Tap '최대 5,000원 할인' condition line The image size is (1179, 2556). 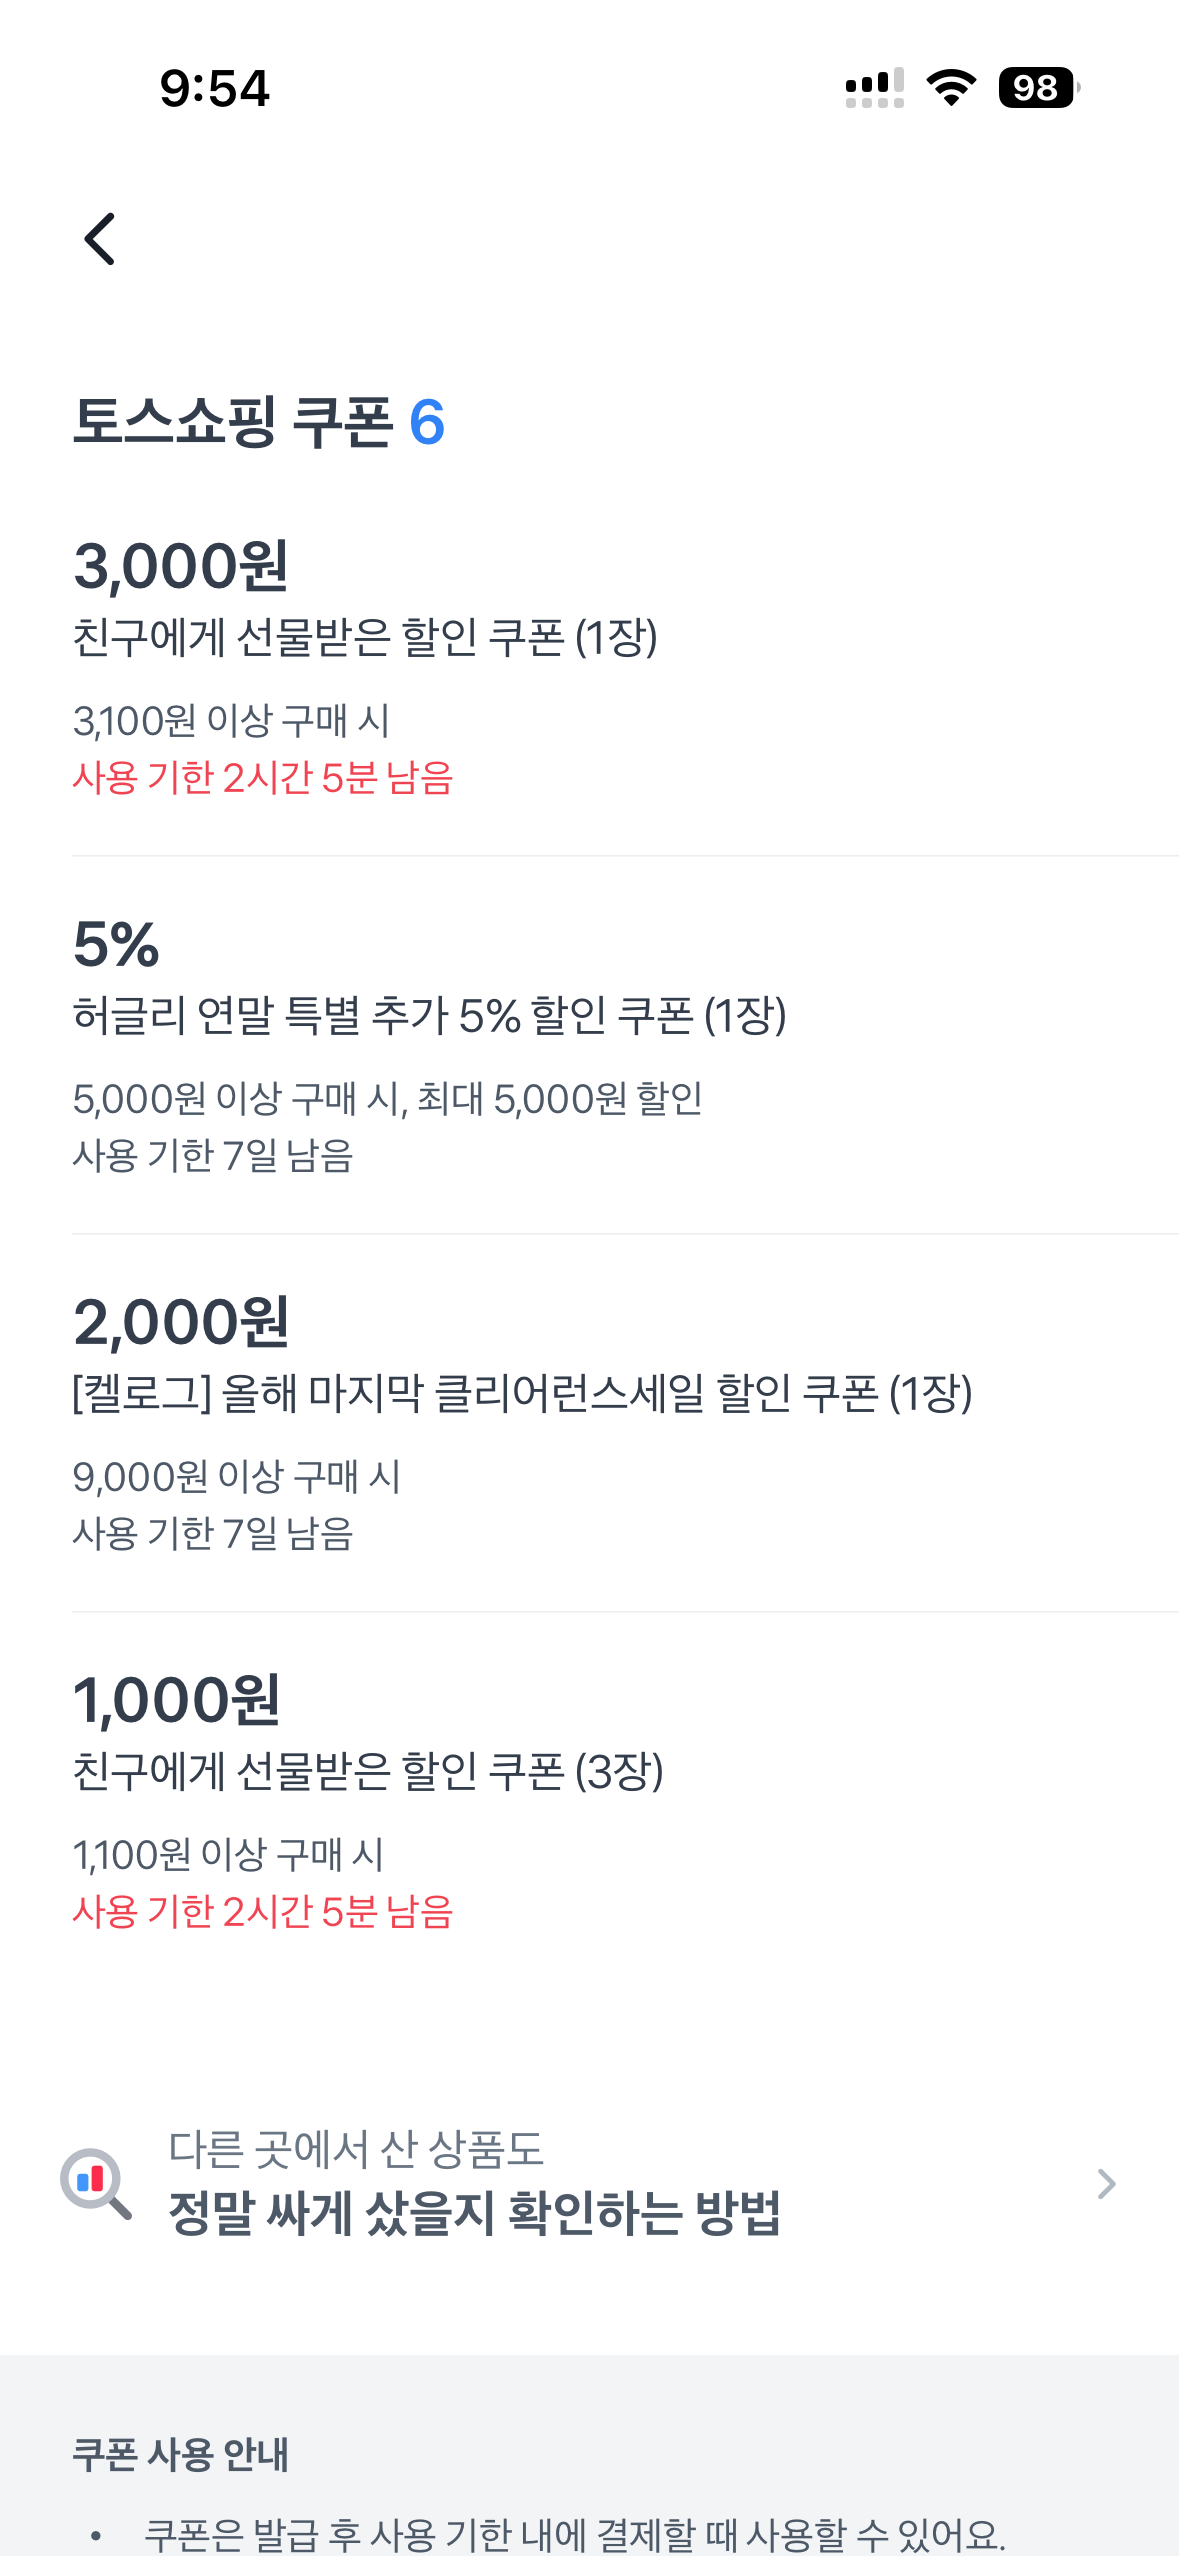559,1099
